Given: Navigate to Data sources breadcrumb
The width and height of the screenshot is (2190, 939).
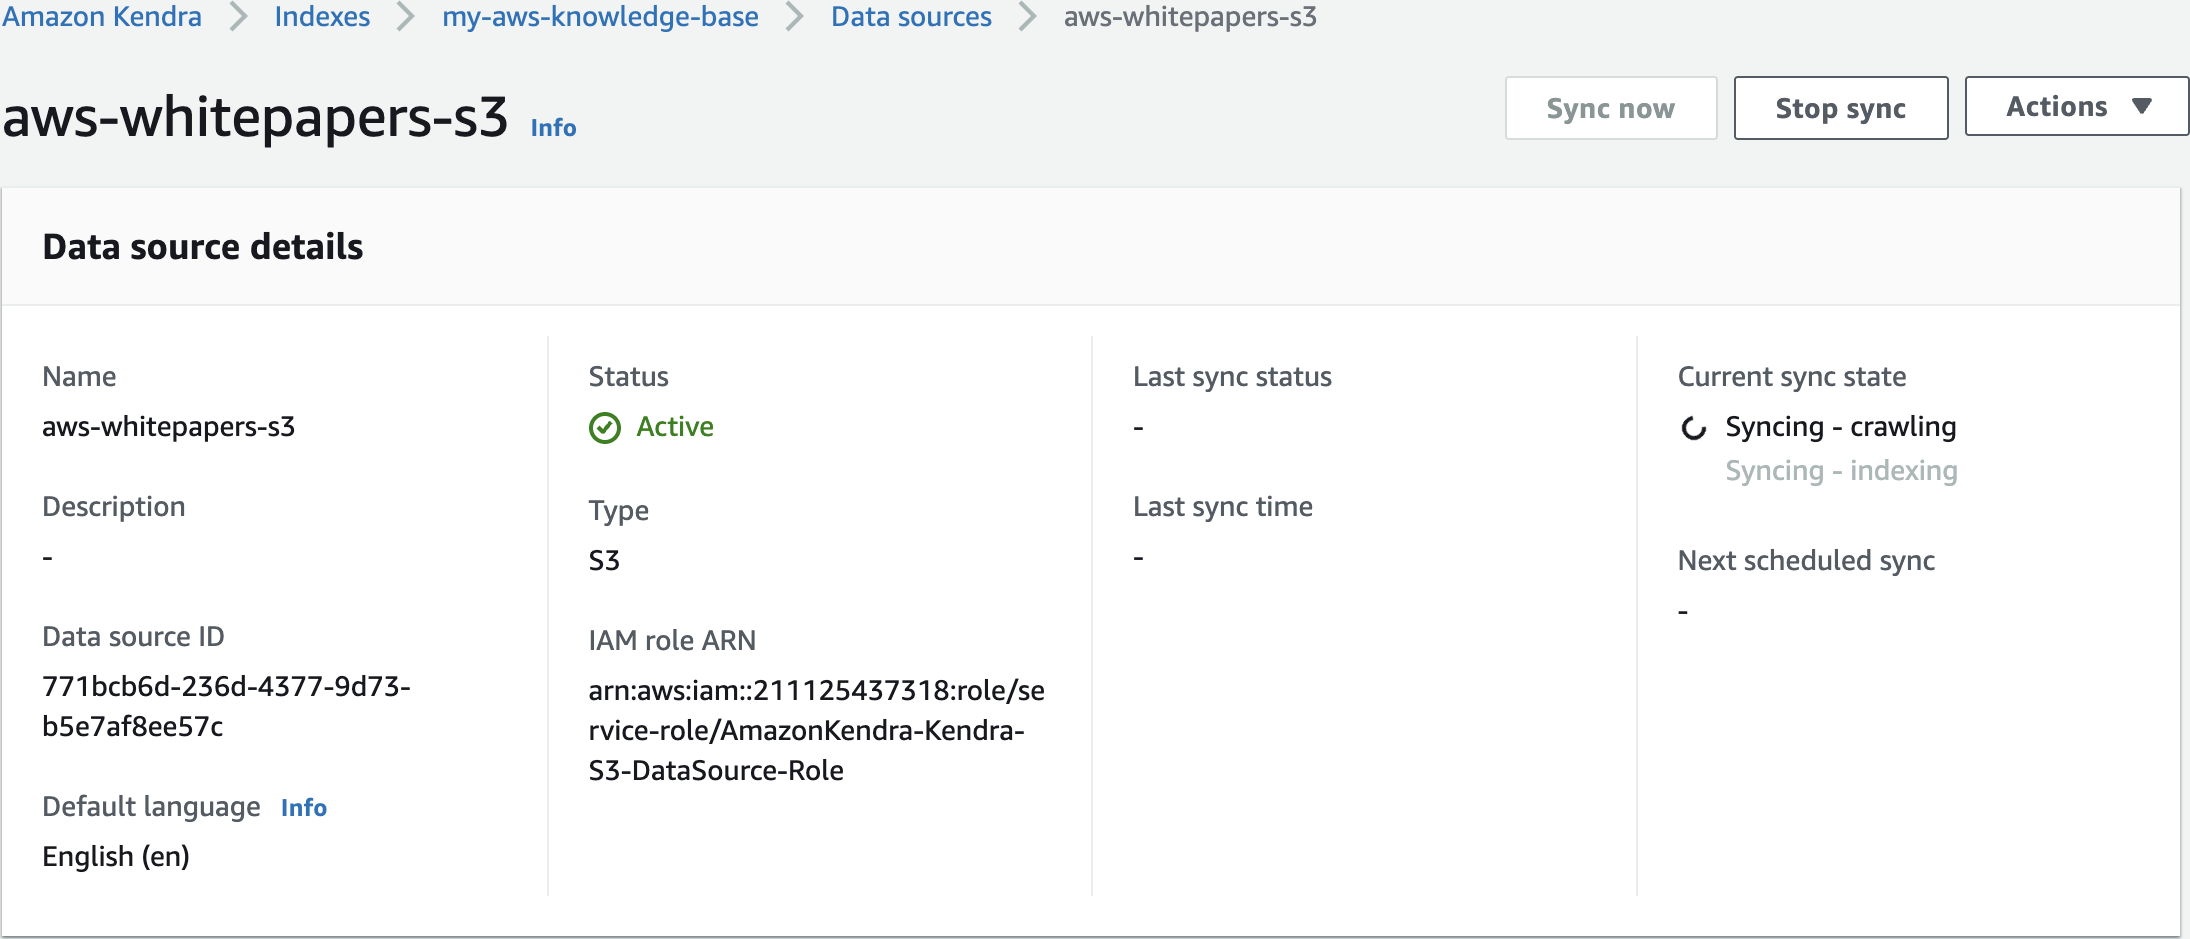Looking at the screenshot, I should tap(911, 17).
